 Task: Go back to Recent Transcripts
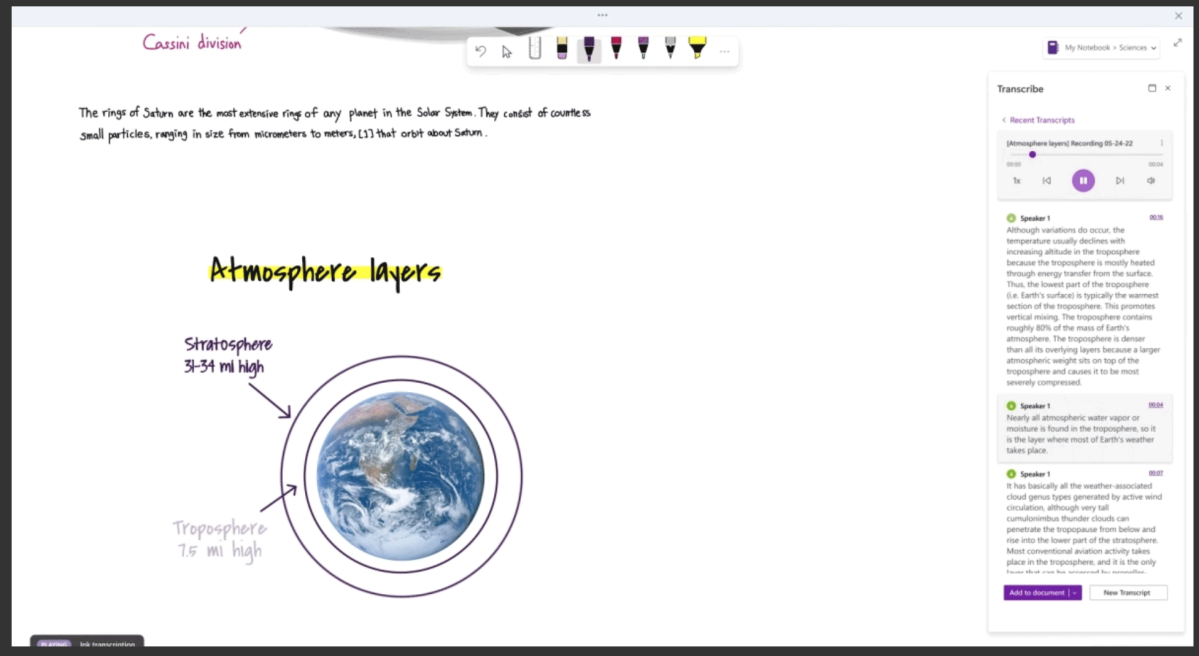[x=1038, y=120]
